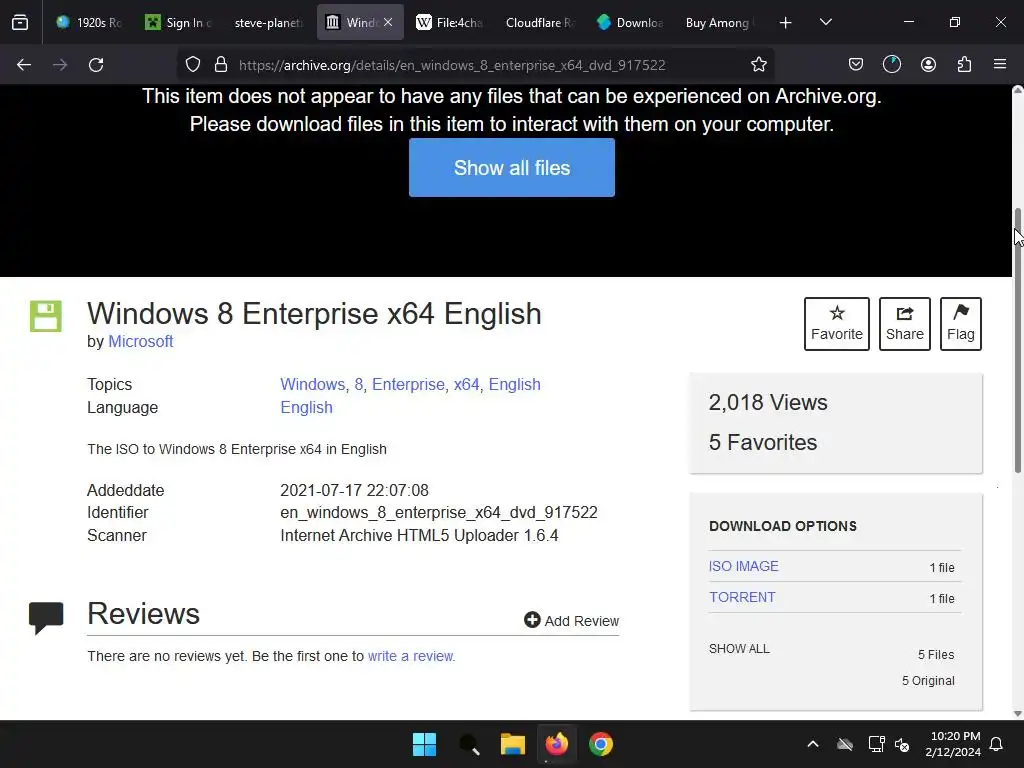Go back to the previous page
The width and height of the screenshot is (1024, 768).
[x=24, y=65]
